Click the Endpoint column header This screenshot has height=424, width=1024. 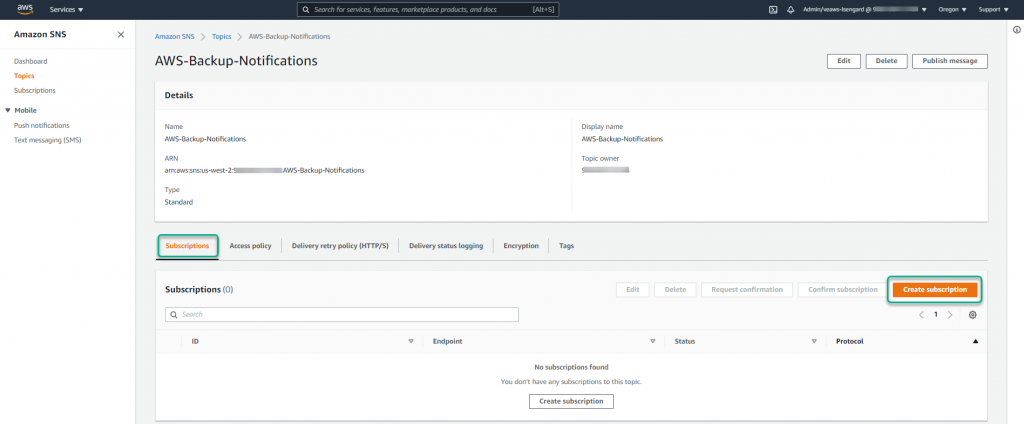click(x=448, y=342)
